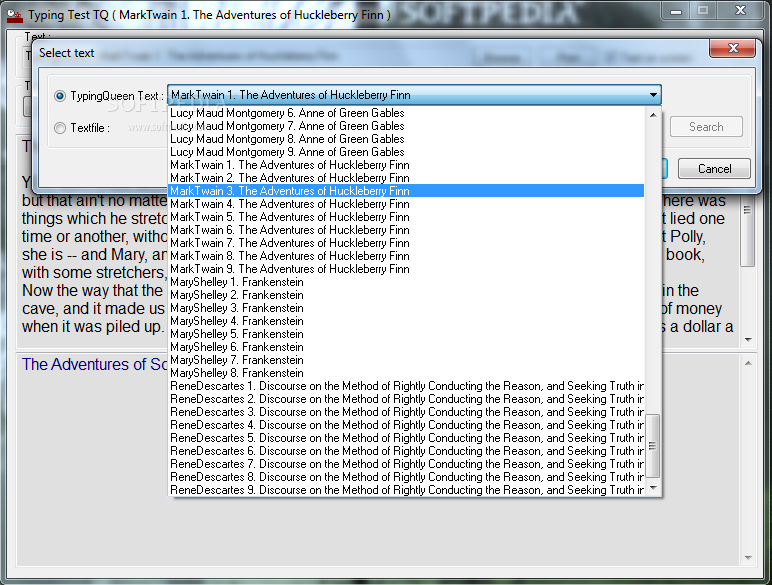Select MaryShelley 2. Frankenstein

[406, 295]
